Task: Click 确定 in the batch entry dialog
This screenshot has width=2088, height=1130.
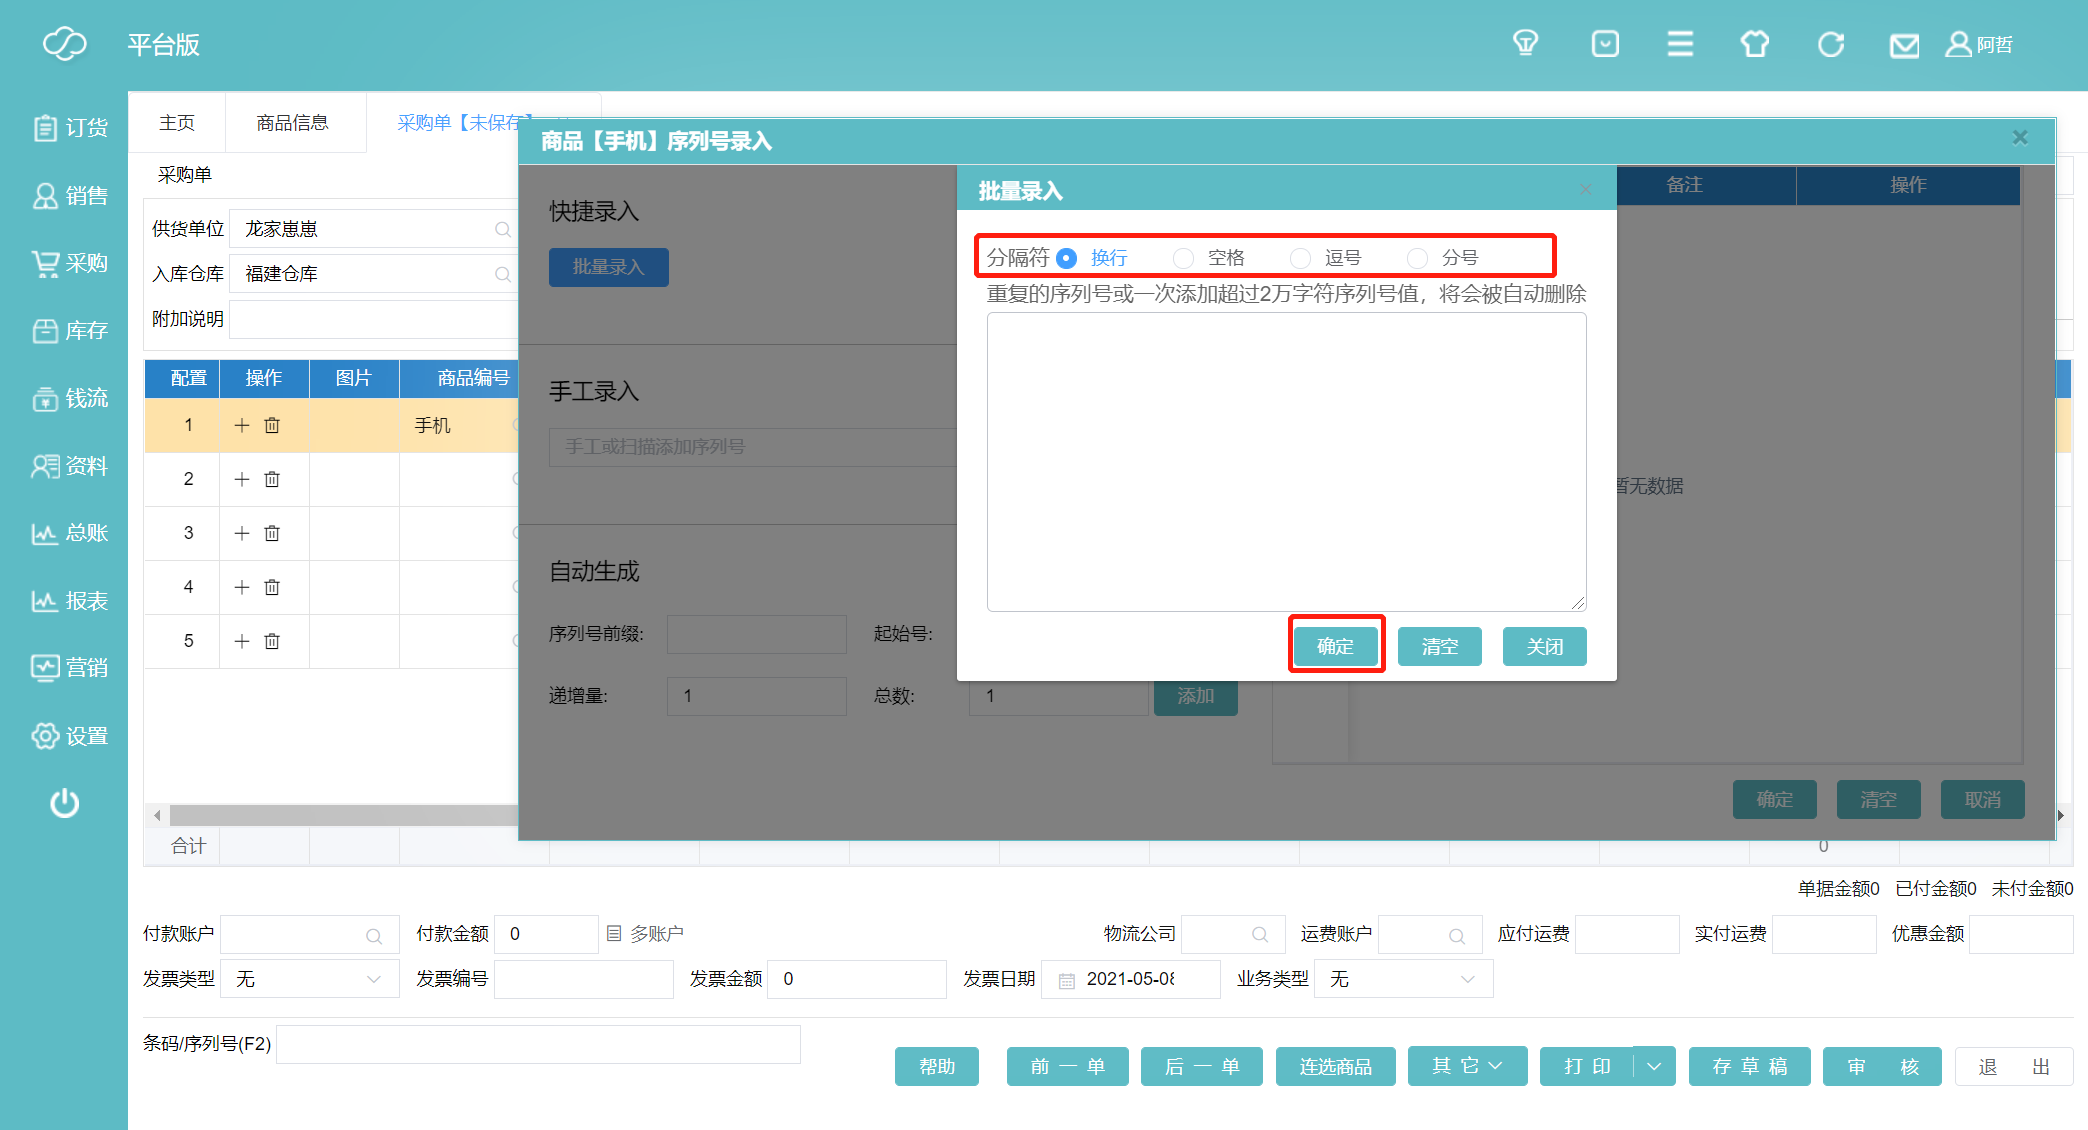Action: (x=1335, y=646)
